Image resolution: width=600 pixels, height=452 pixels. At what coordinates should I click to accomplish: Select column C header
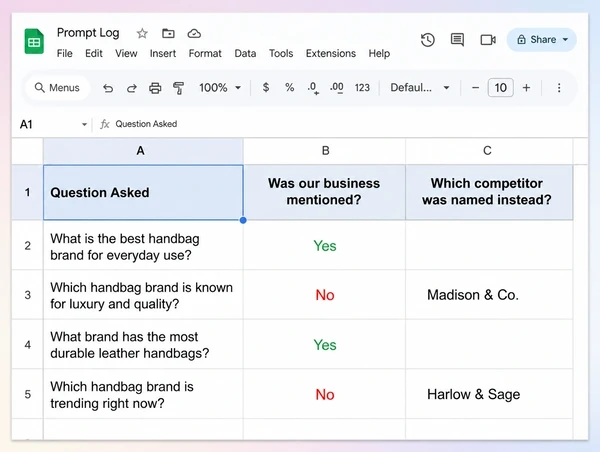tap(489, 151)
